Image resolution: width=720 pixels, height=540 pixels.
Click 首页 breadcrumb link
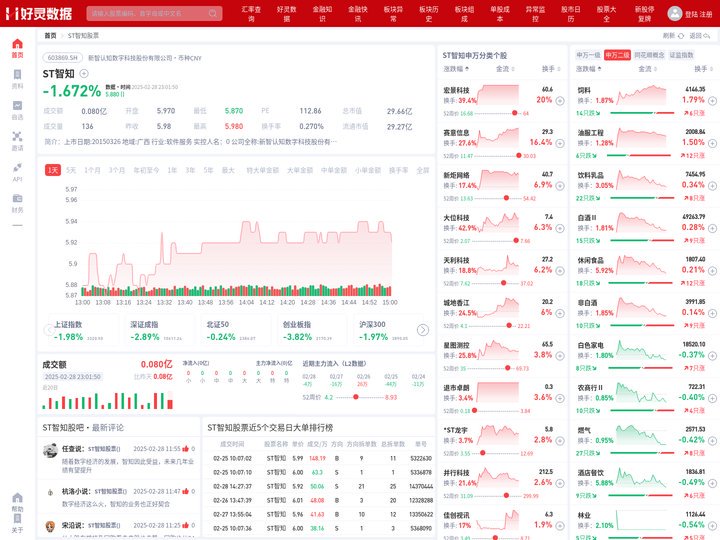tap(50, 35)
